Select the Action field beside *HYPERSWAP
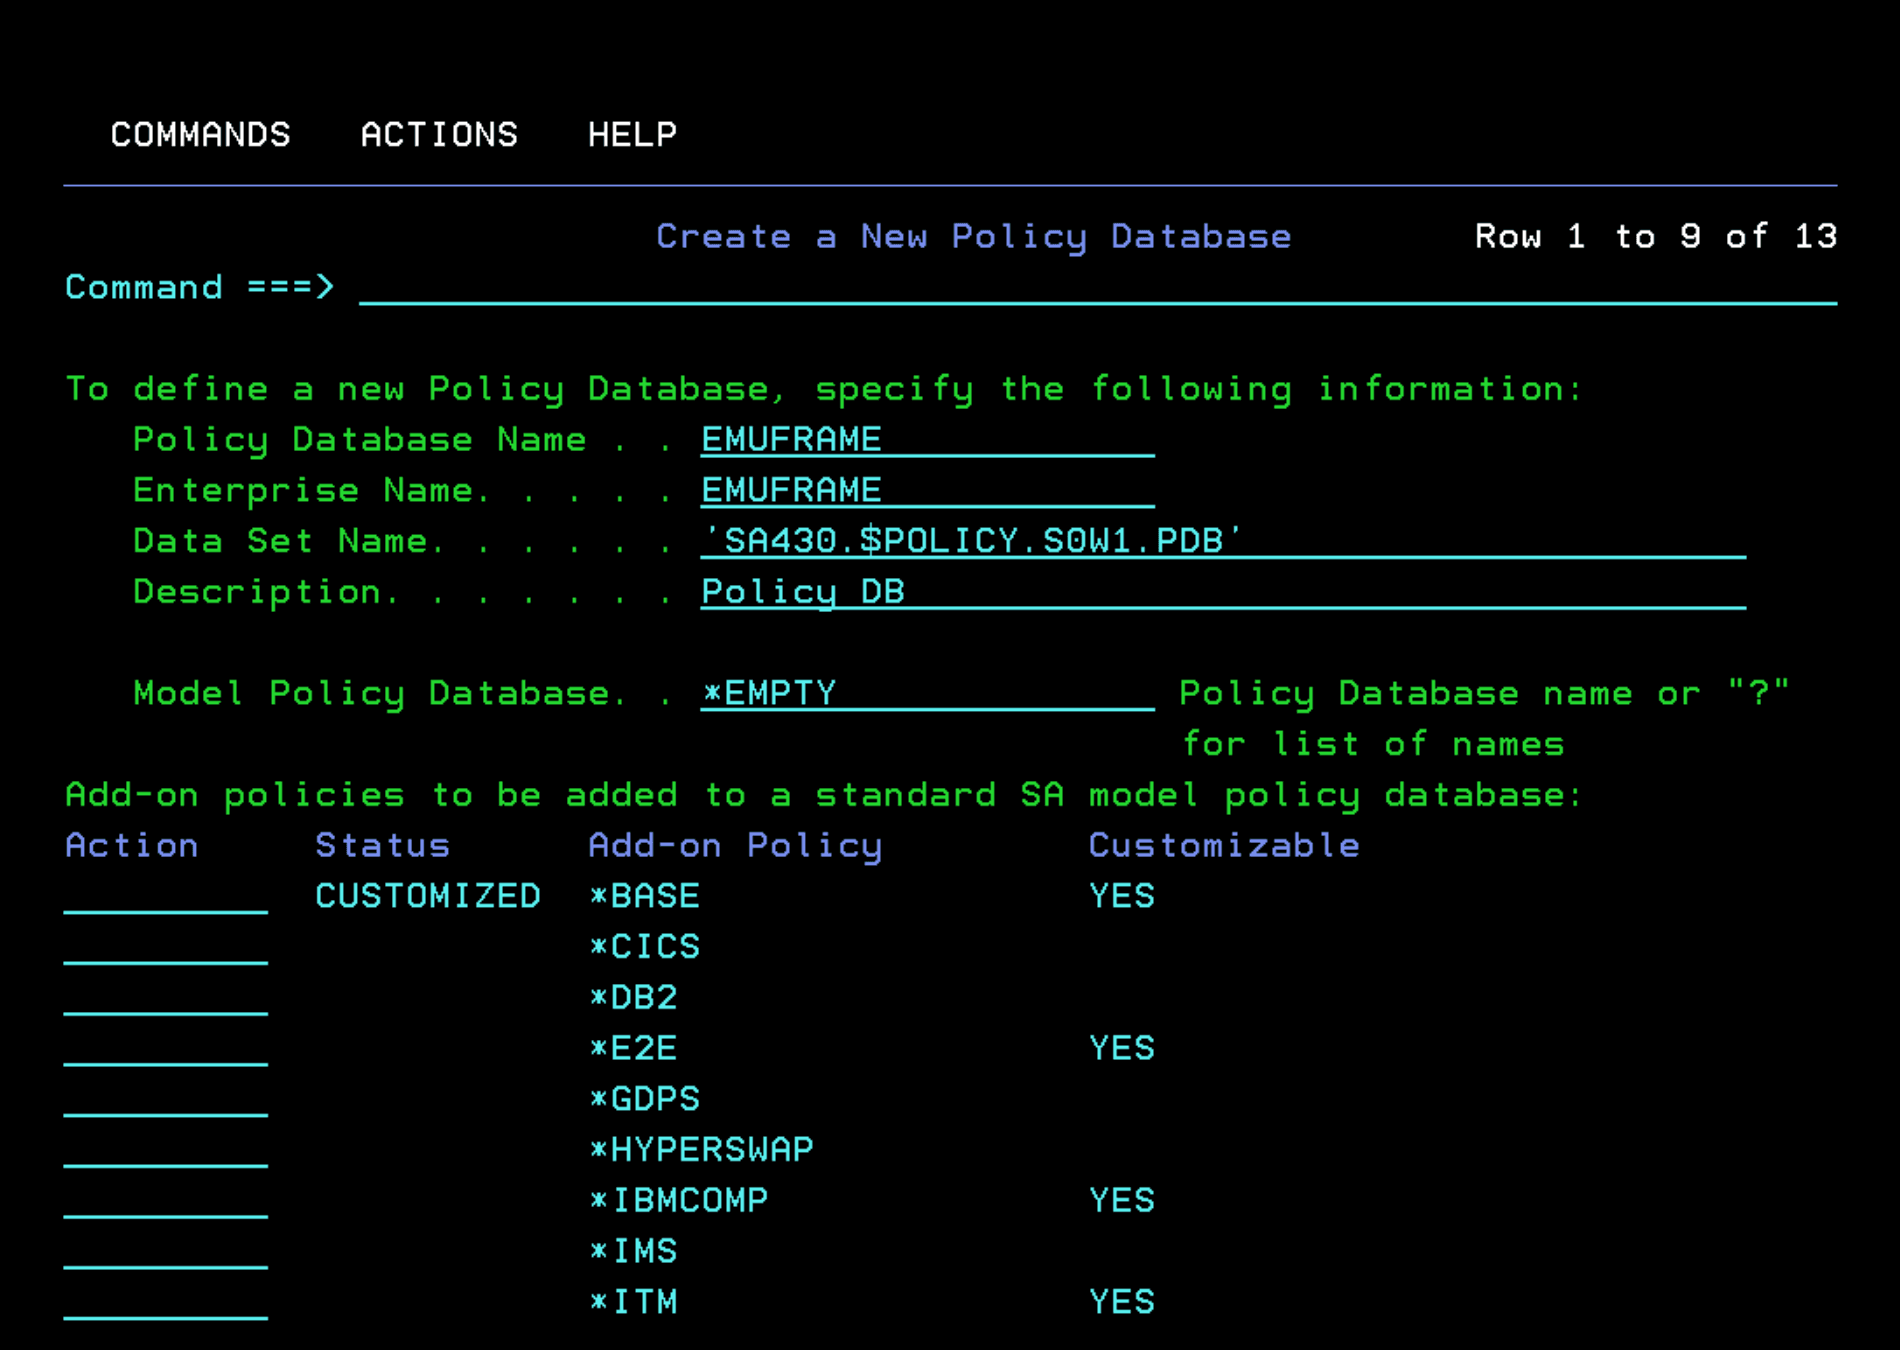This screenshot has width=1900, height=1350. [x=166, y=1150]
